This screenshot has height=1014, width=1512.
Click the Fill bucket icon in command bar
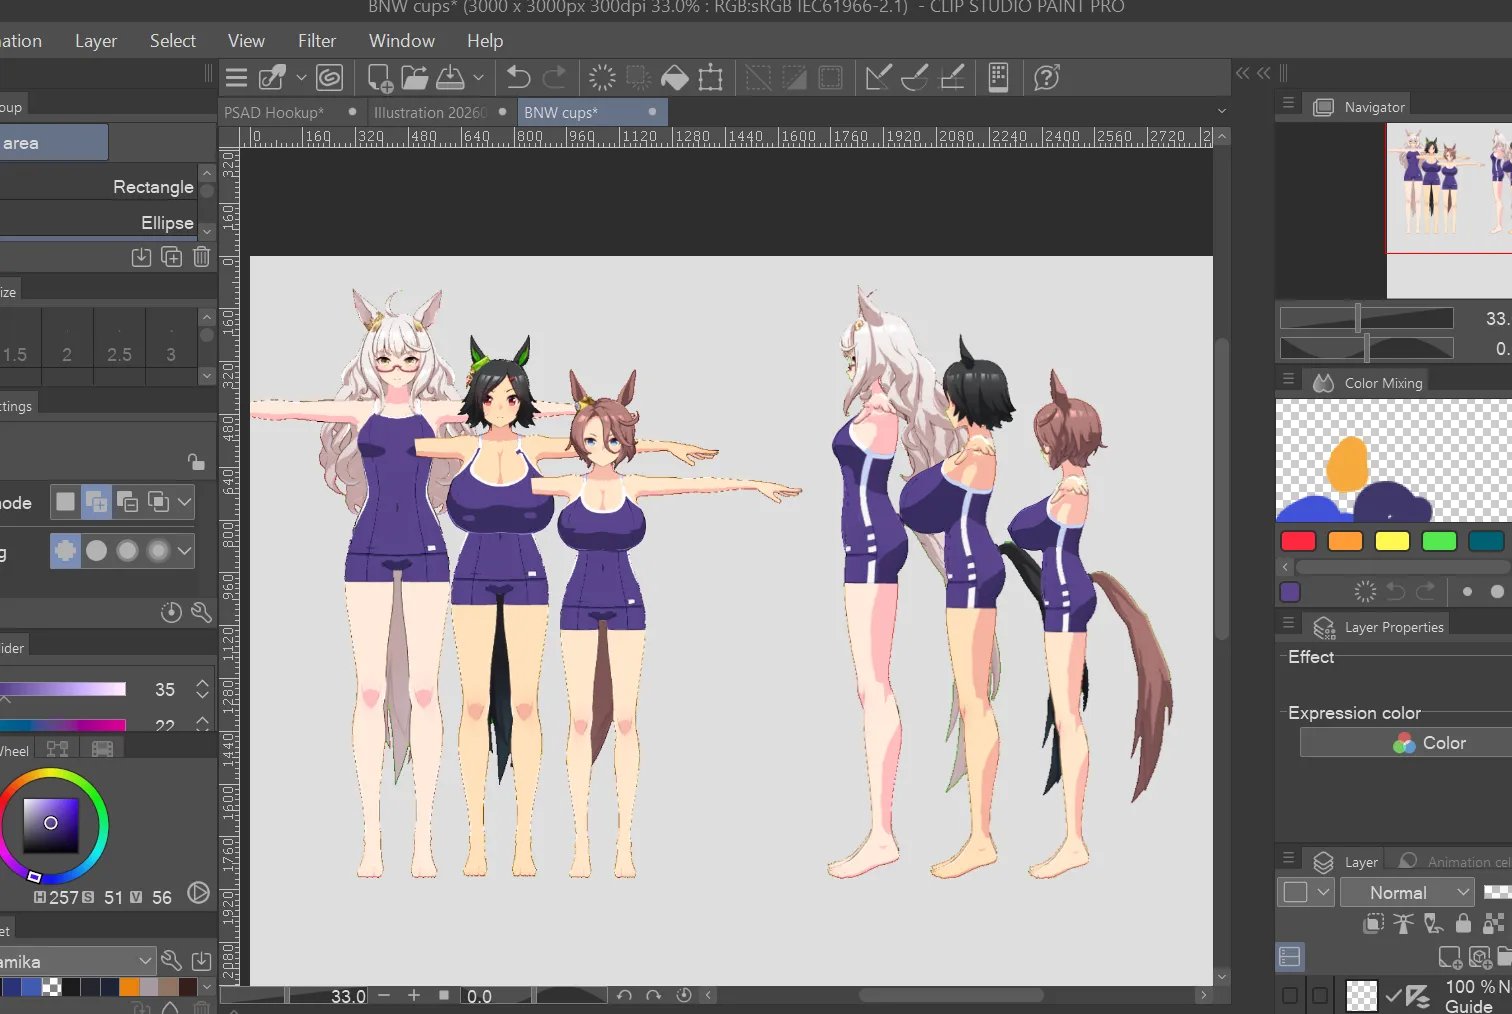(675, 78)
